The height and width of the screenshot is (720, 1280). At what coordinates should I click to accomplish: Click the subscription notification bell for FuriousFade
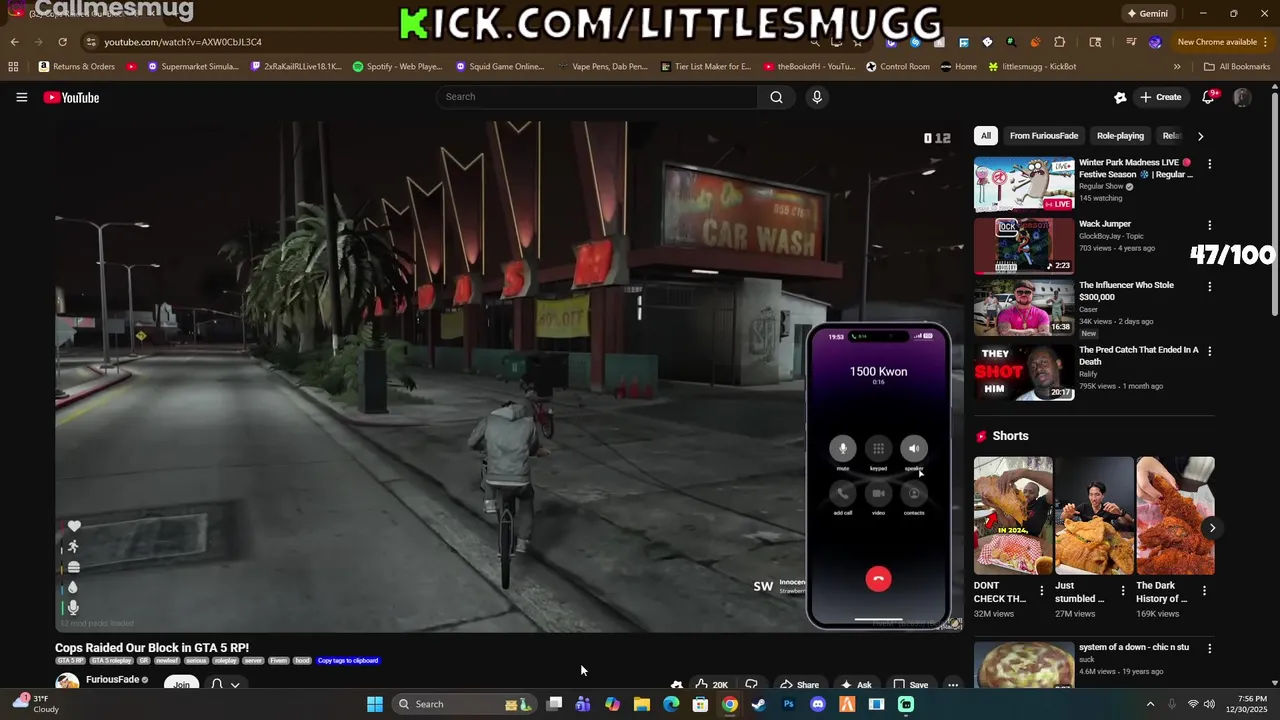coord(216,685)
